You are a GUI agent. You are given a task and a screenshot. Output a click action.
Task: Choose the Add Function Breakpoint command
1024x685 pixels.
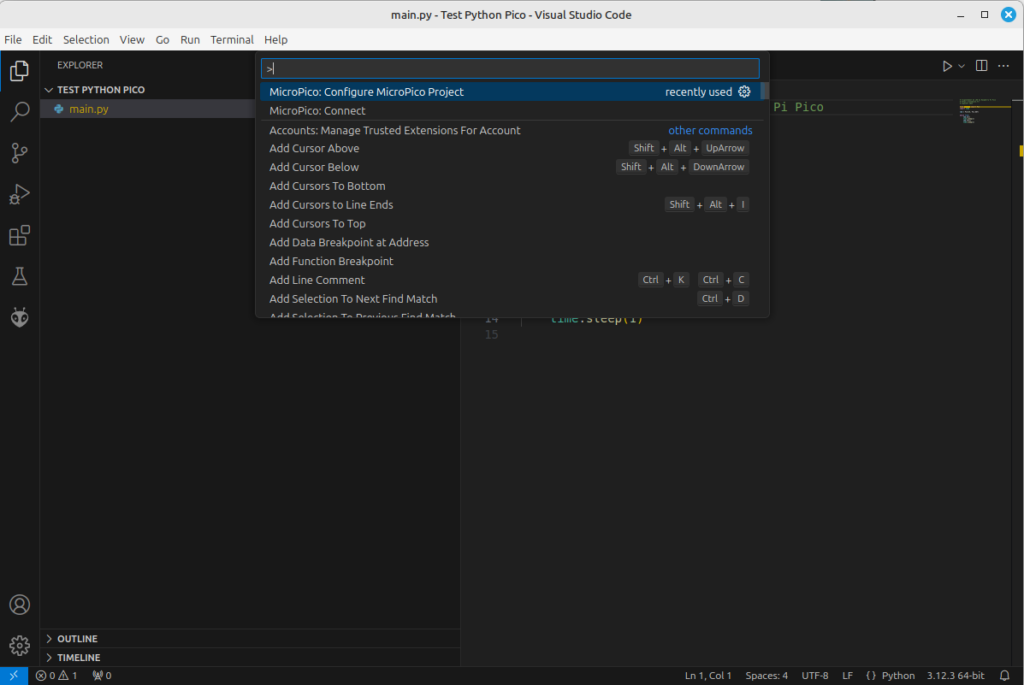click(x=511, y=261)
